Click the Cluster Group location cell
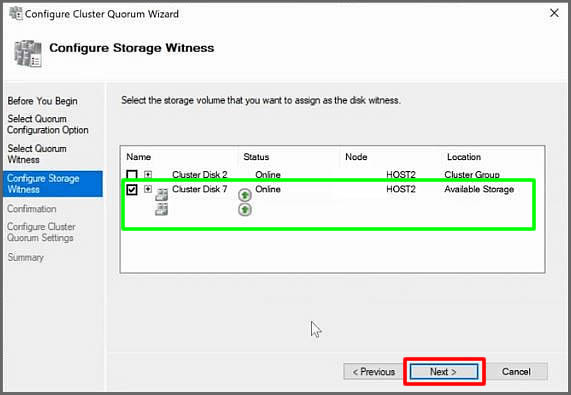Image resolution: width=571 pixels, height=395 pixels. pyautogui.click(x=472, y=175)
